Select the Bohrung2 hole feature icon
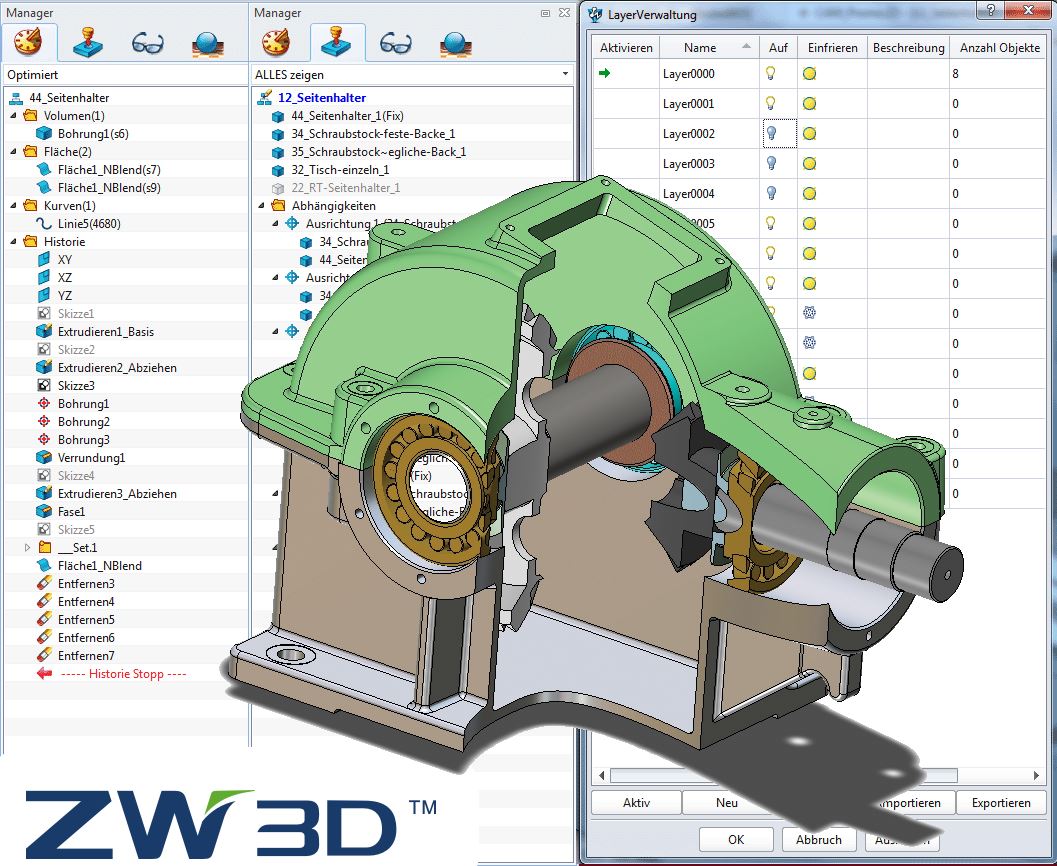1057x866 pixels. point(44,422)
